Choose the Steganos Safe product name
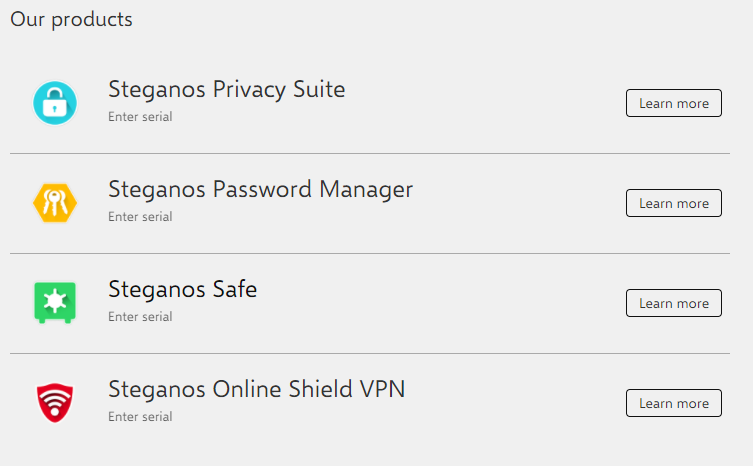Screen dimensions: 753x466 tap(182, 289)
